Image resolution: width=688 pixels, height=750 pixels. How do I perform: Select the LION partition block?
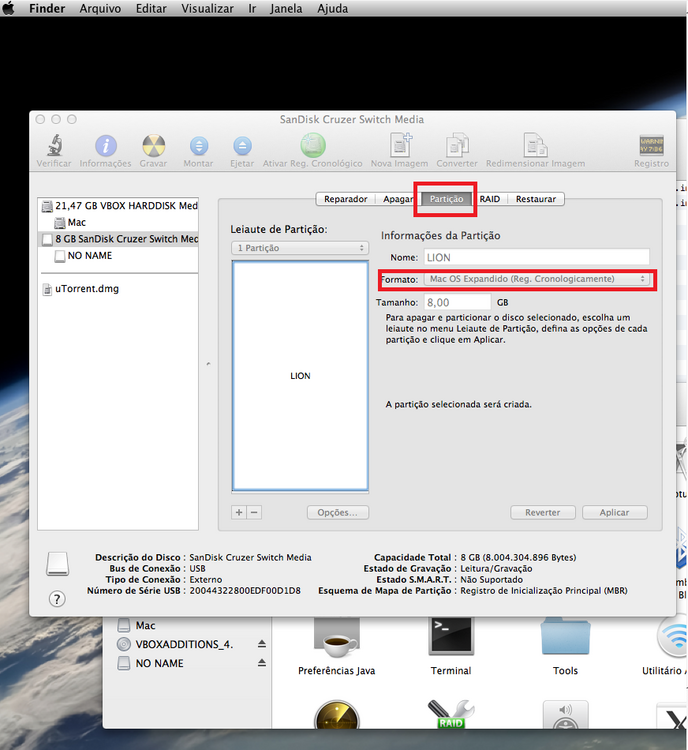[300, 376]
